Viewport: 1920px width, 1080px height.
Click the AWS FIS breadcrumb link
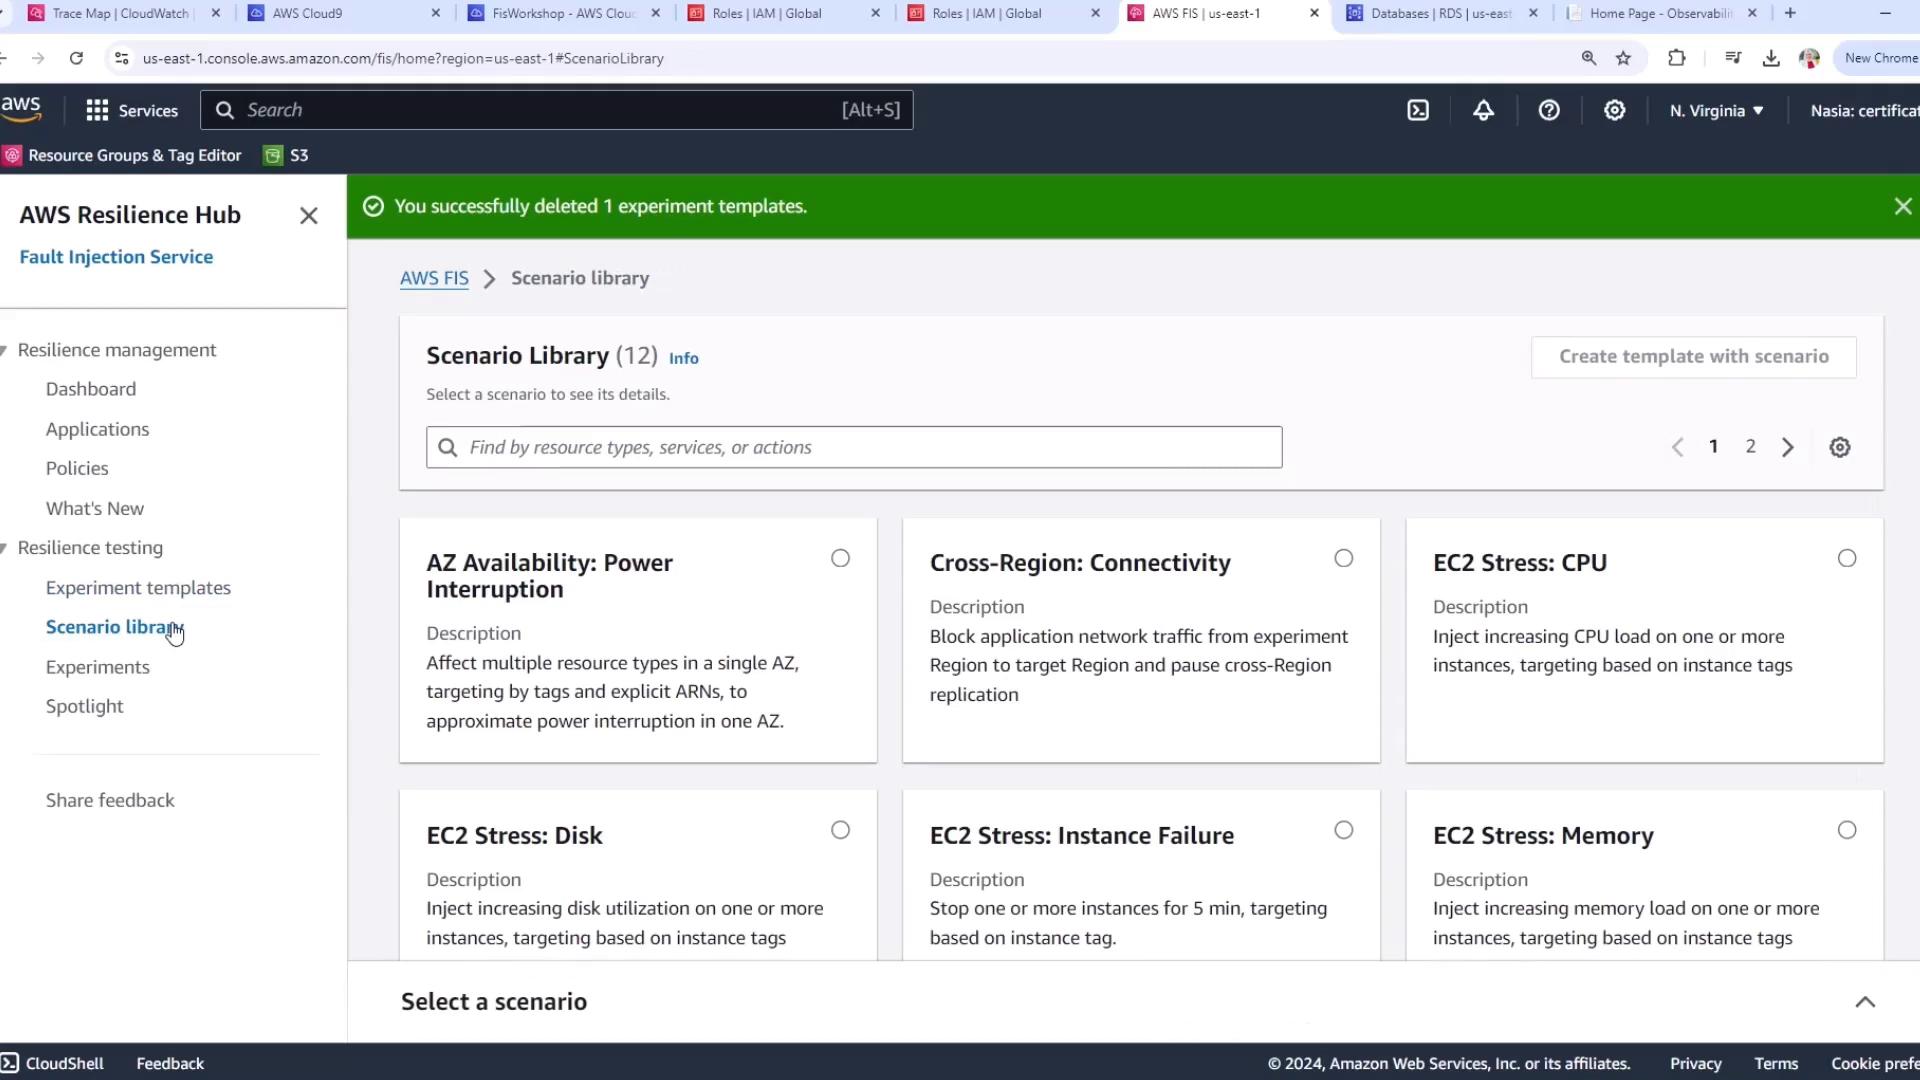tap(434, 278)
